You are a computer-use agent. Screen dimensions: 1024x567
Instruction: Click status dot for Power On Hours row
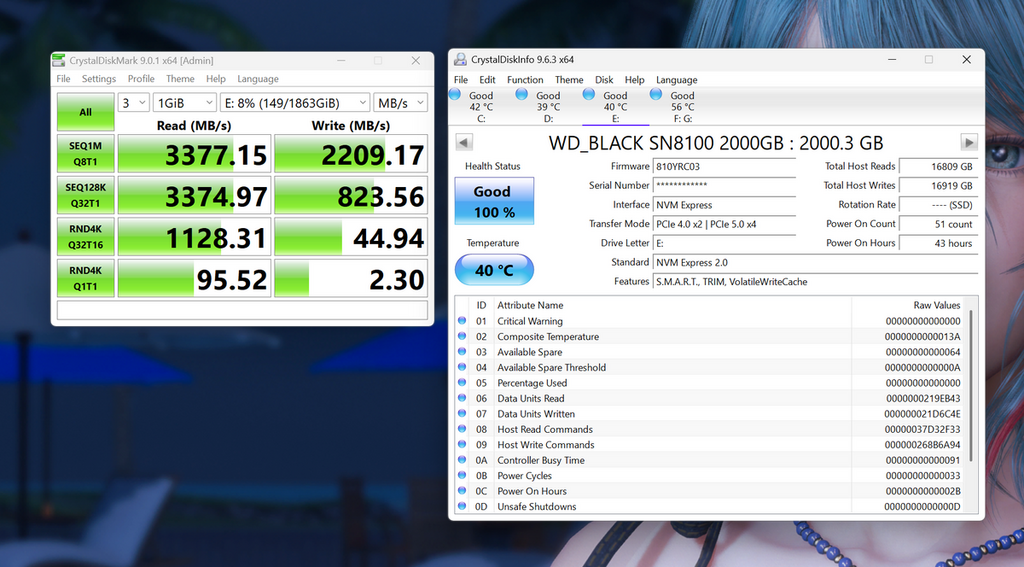click(462, 491)
